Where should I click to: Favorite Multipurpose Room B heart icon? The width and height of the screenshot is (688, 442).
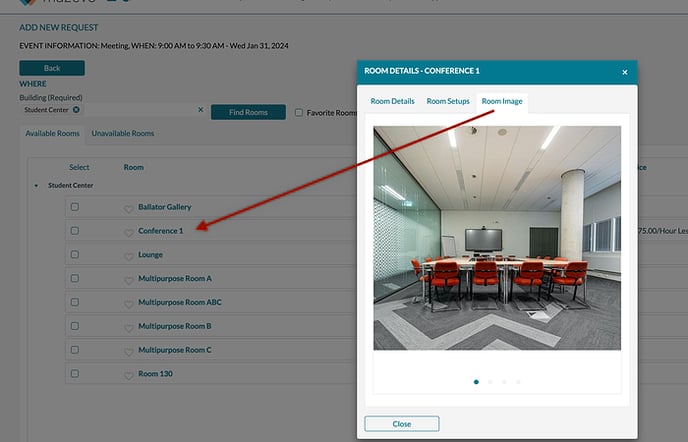click(129, 328)
